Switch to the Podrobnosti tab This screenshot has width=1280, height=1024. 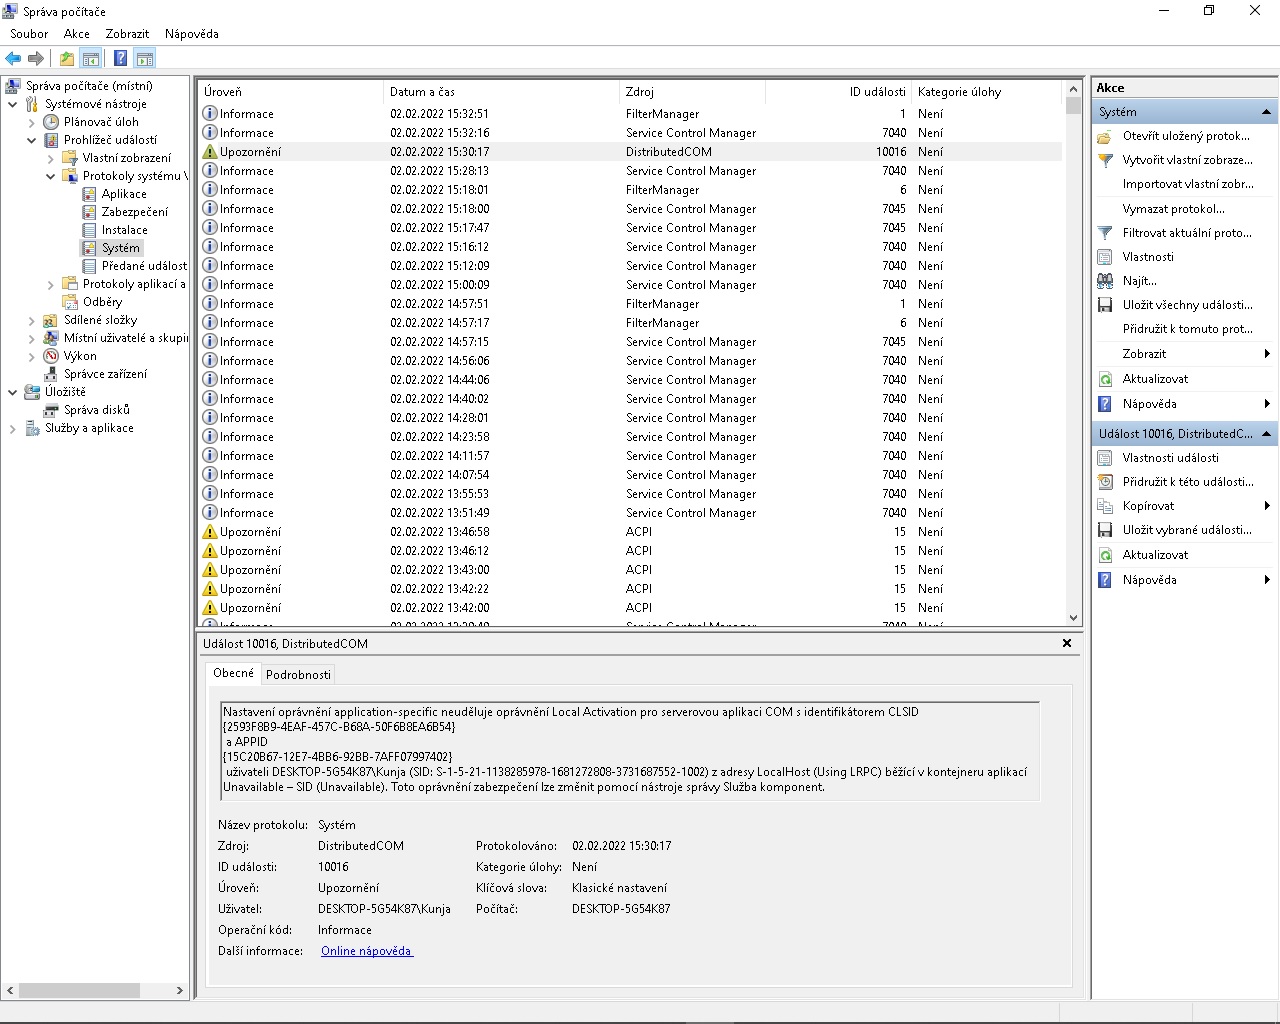coord(298,674)
